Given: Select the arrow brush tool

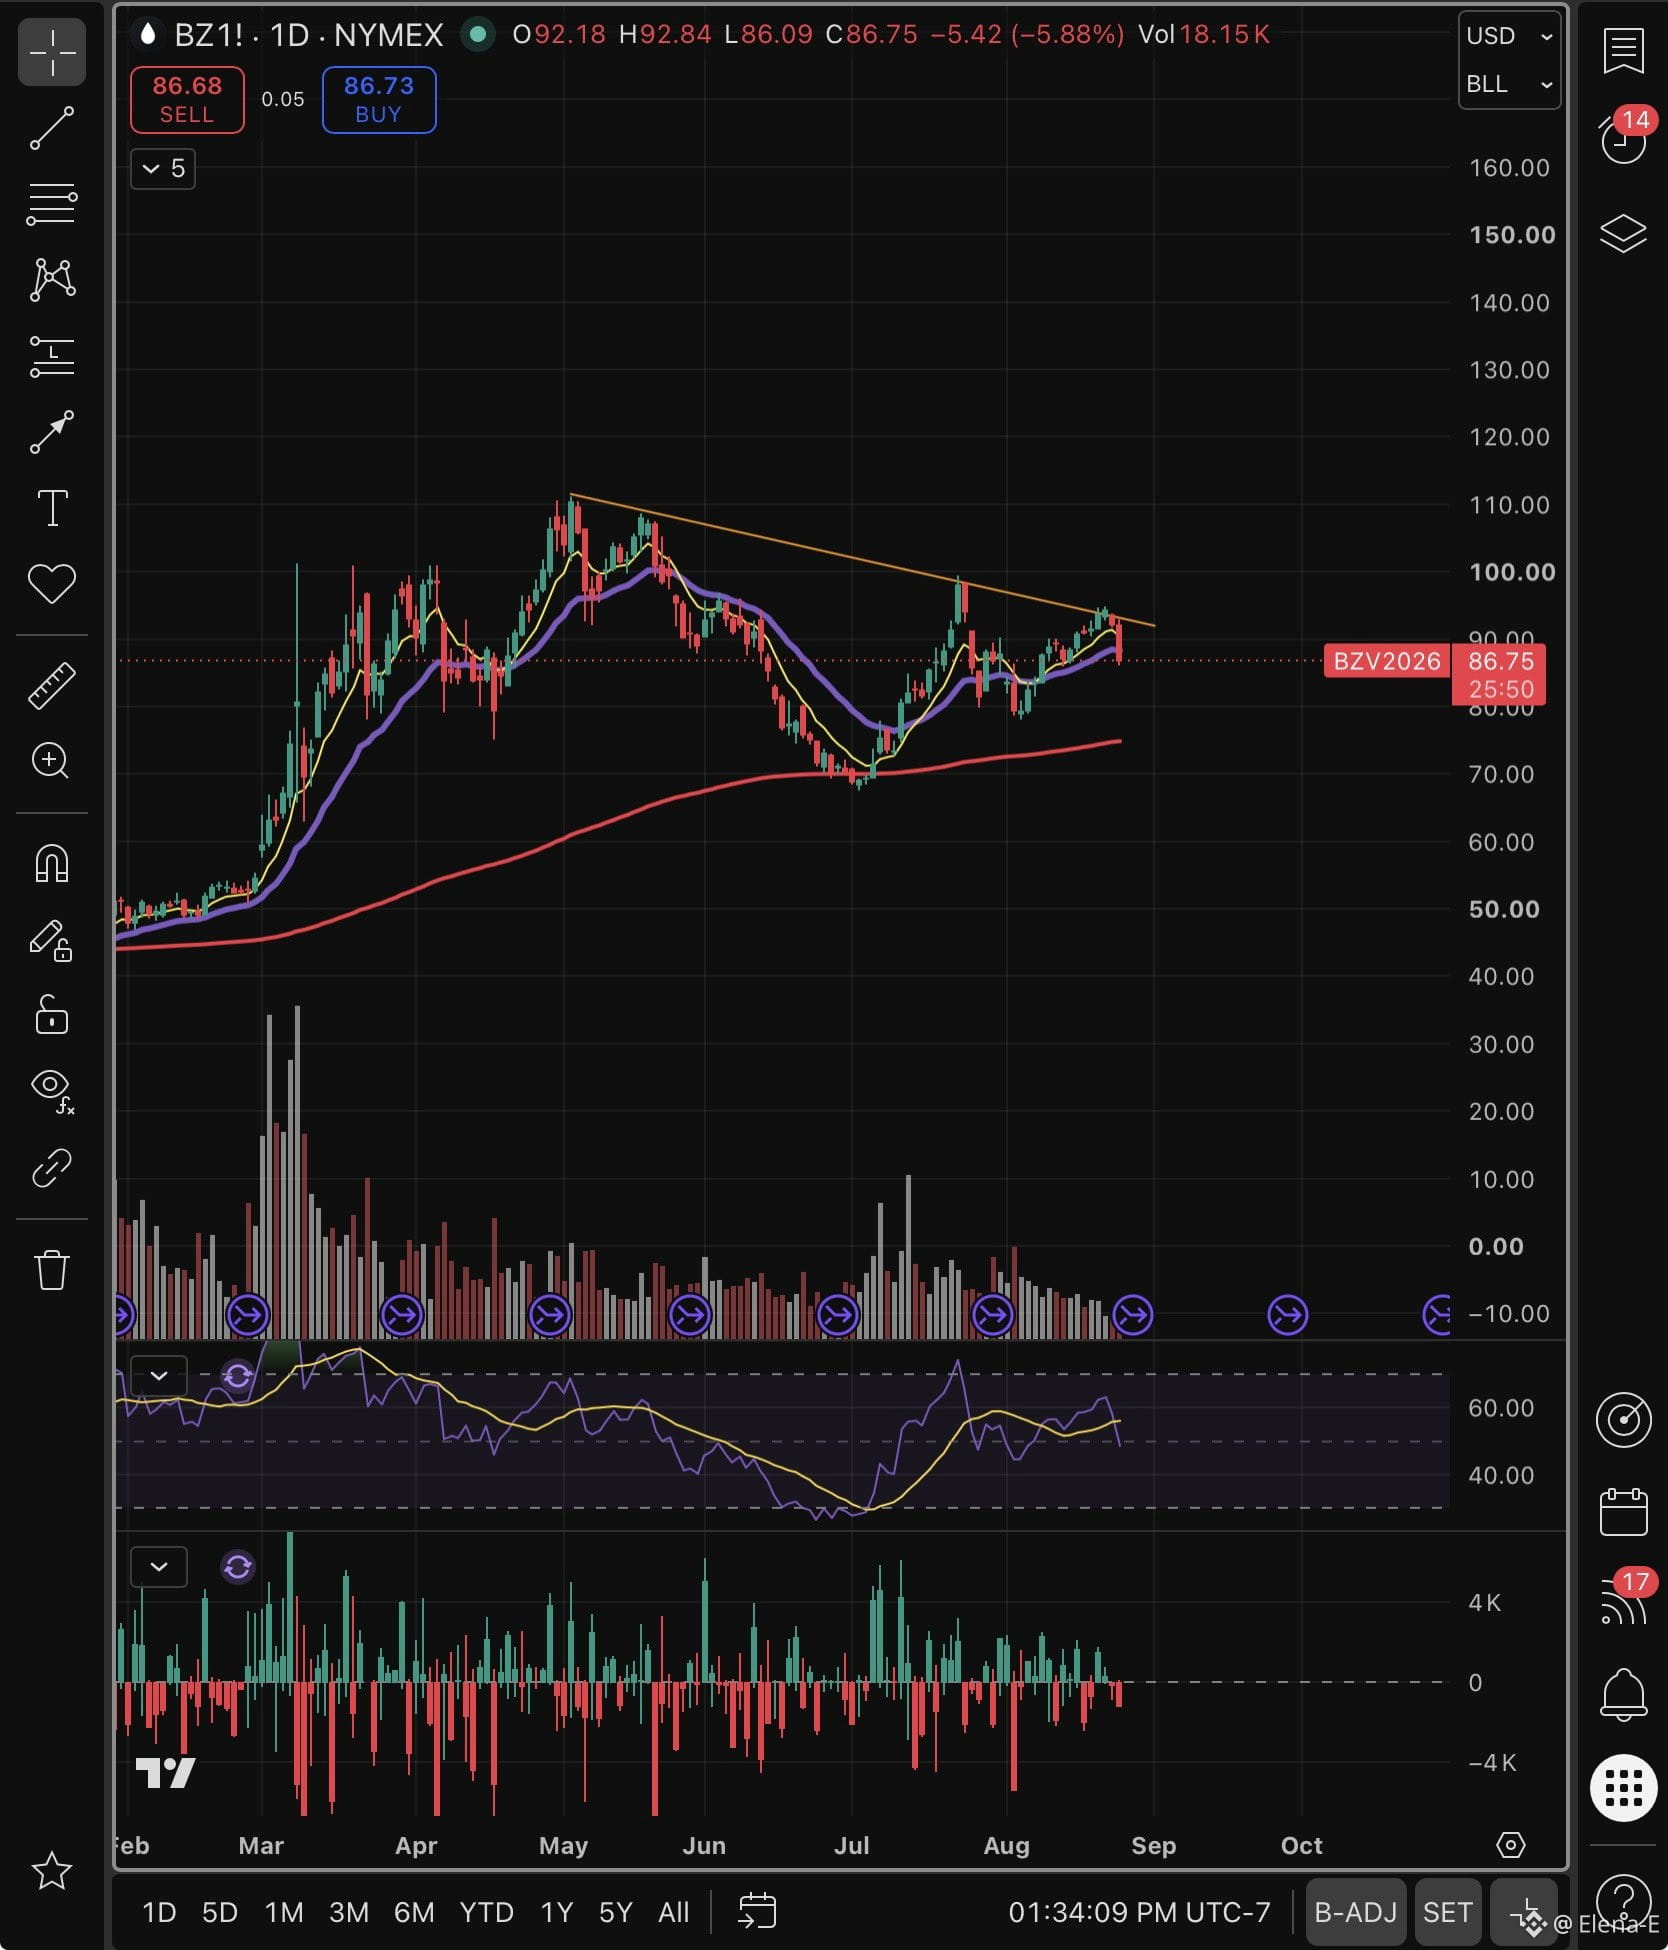Looking at the screenshot, I should [x=52, y=432].
